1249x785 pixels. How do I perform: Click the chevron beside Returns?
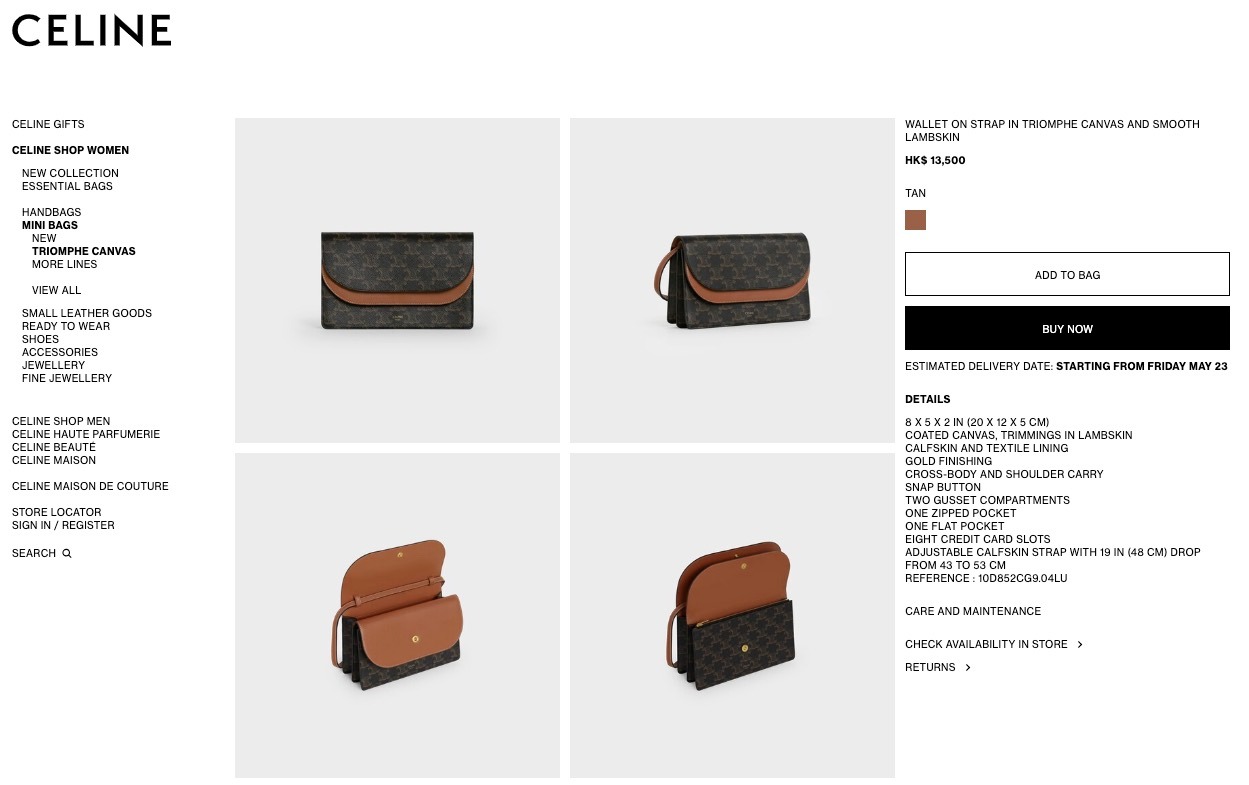pyautogui.click(x=968, y=667)
